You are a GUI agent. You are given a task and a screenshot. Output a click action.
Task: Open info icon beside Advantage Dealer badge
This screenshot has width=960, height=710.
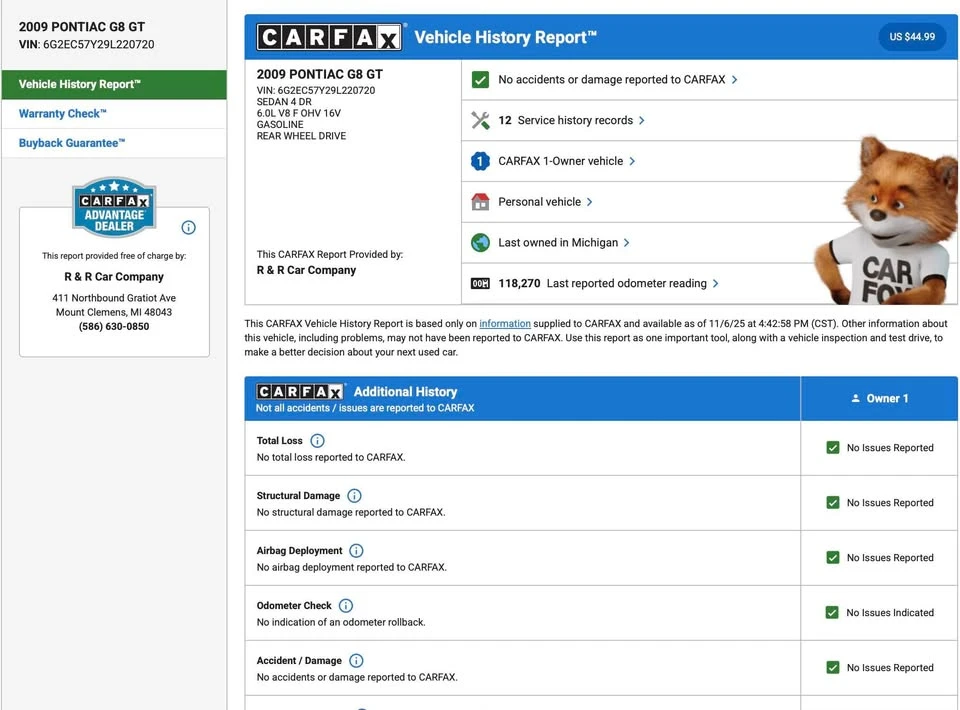189,228
